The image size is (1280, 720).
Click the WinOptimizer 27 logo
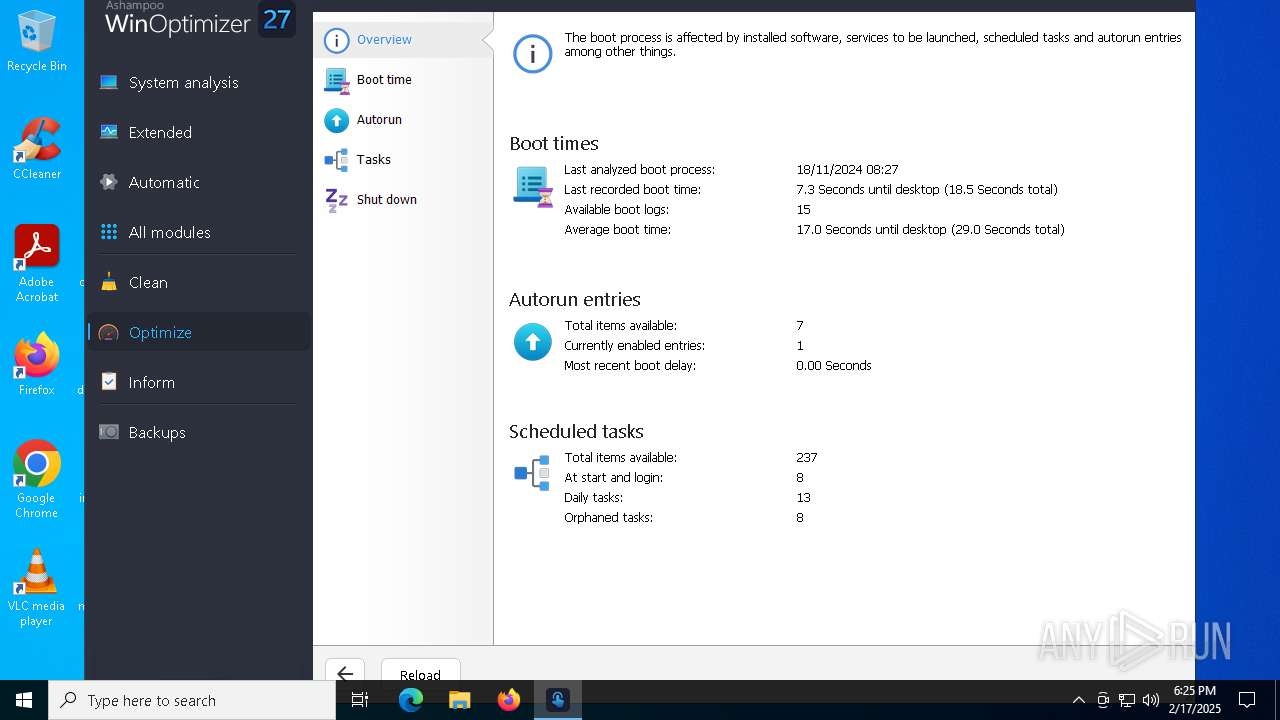200,19
